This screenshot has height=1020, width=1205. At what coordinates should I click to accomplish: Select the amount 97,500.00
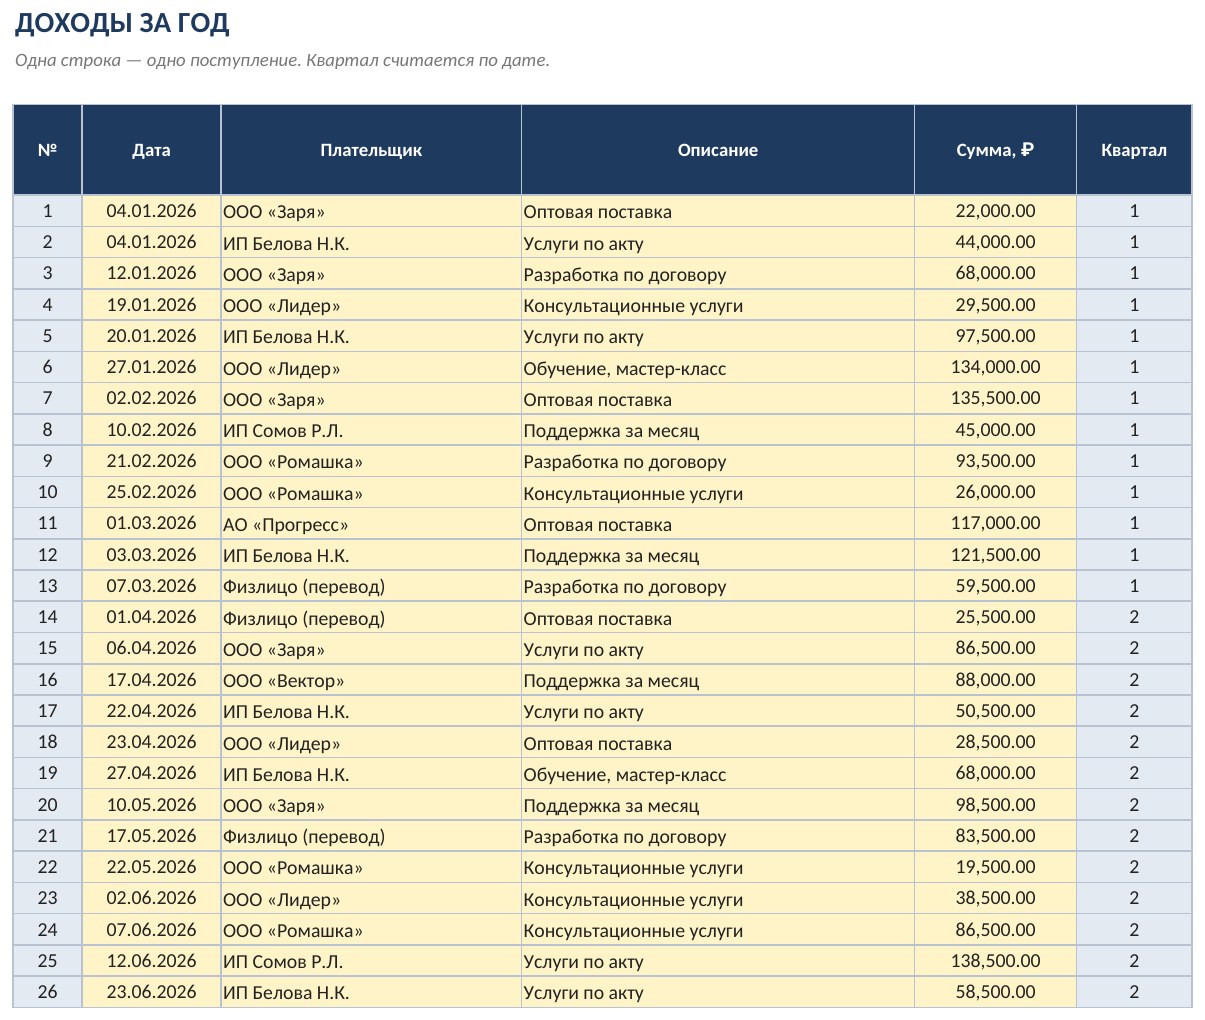click(996, 336)
